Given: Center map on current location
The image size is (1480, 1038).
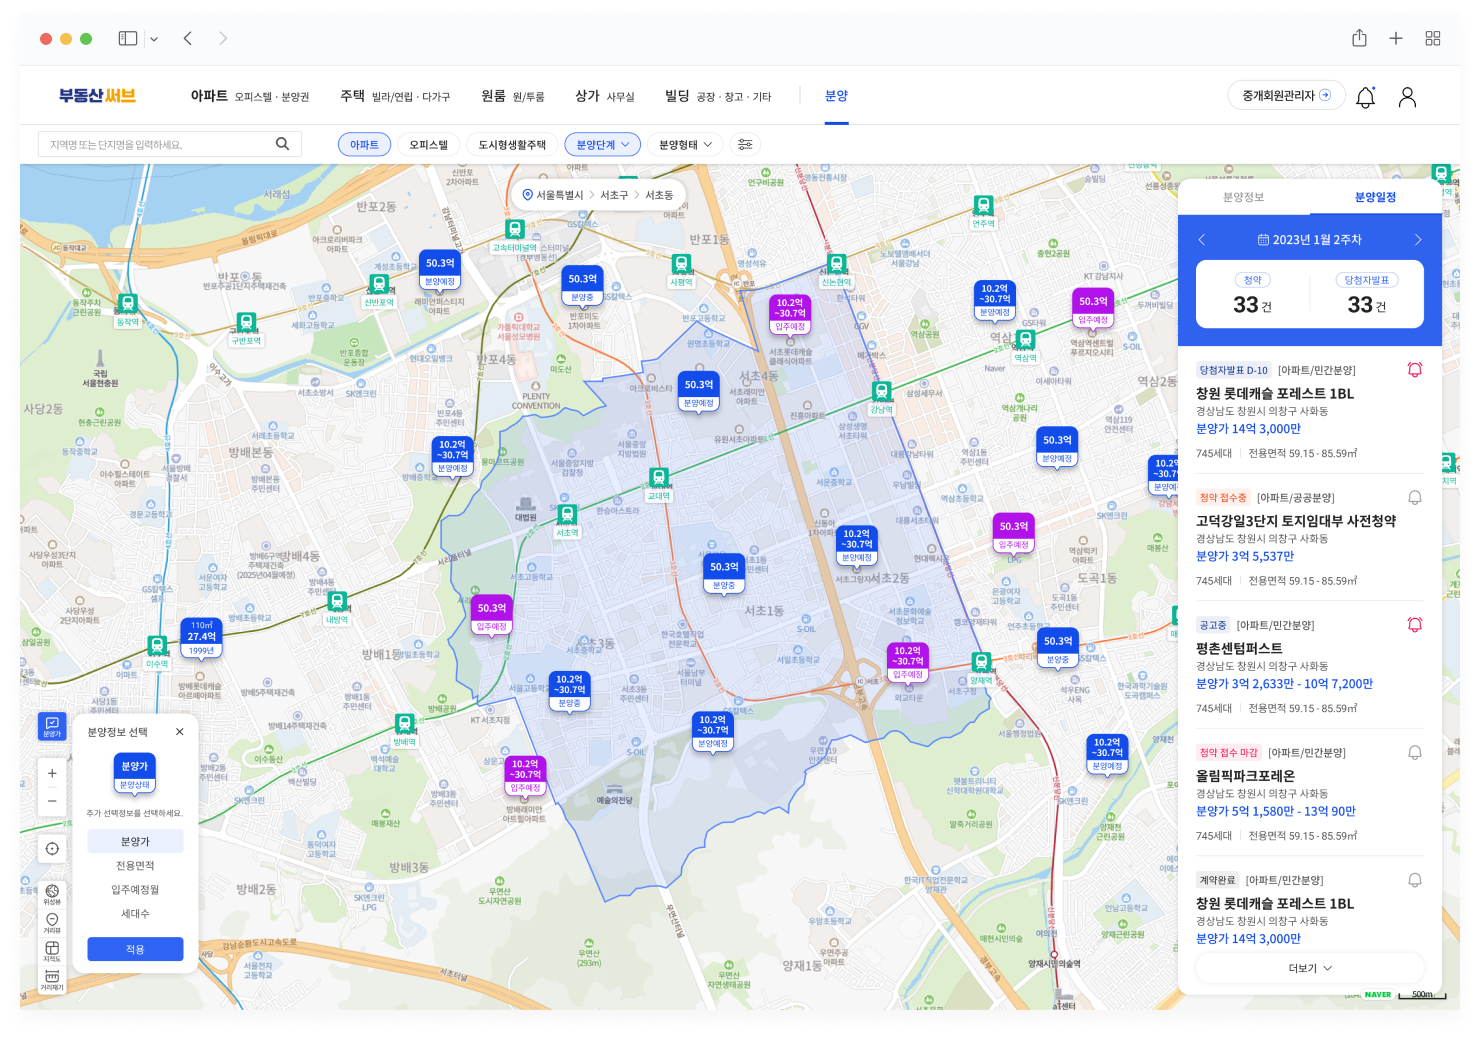Looking at the screenshot, I should coord(52,849).
